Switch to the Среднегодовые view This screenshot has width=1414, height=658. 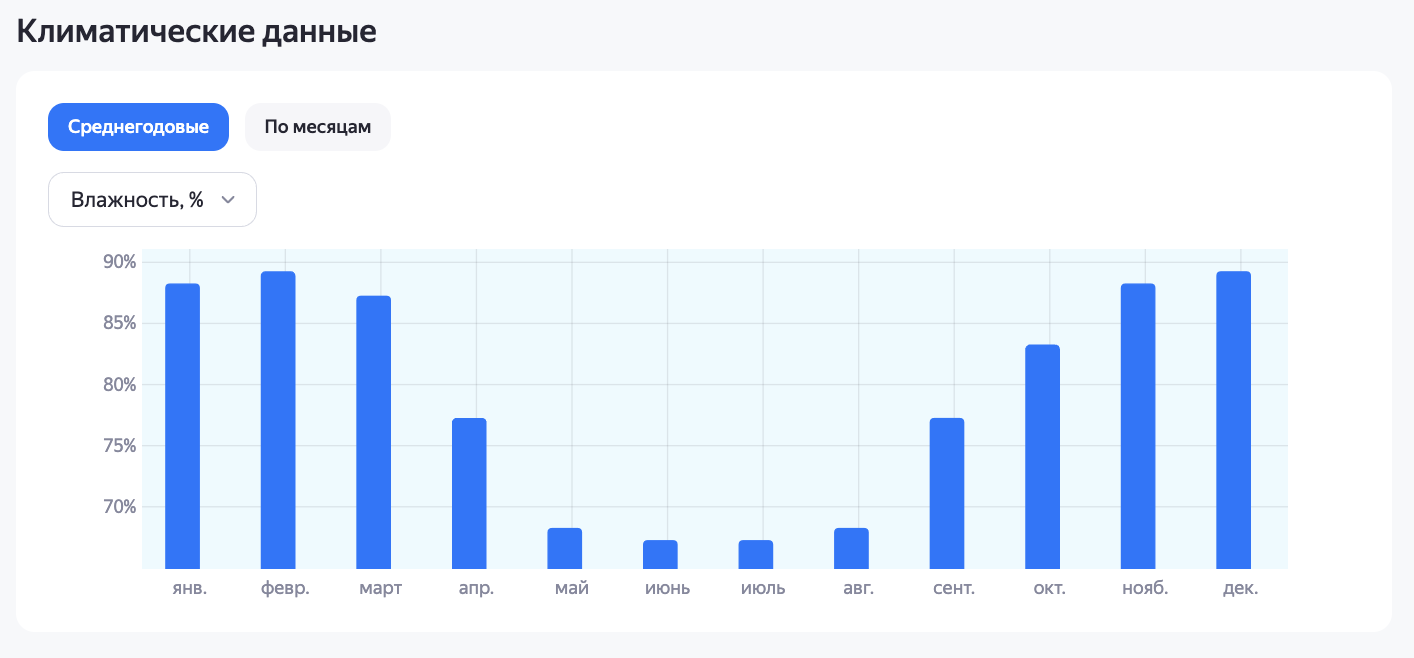coord(138,127)
